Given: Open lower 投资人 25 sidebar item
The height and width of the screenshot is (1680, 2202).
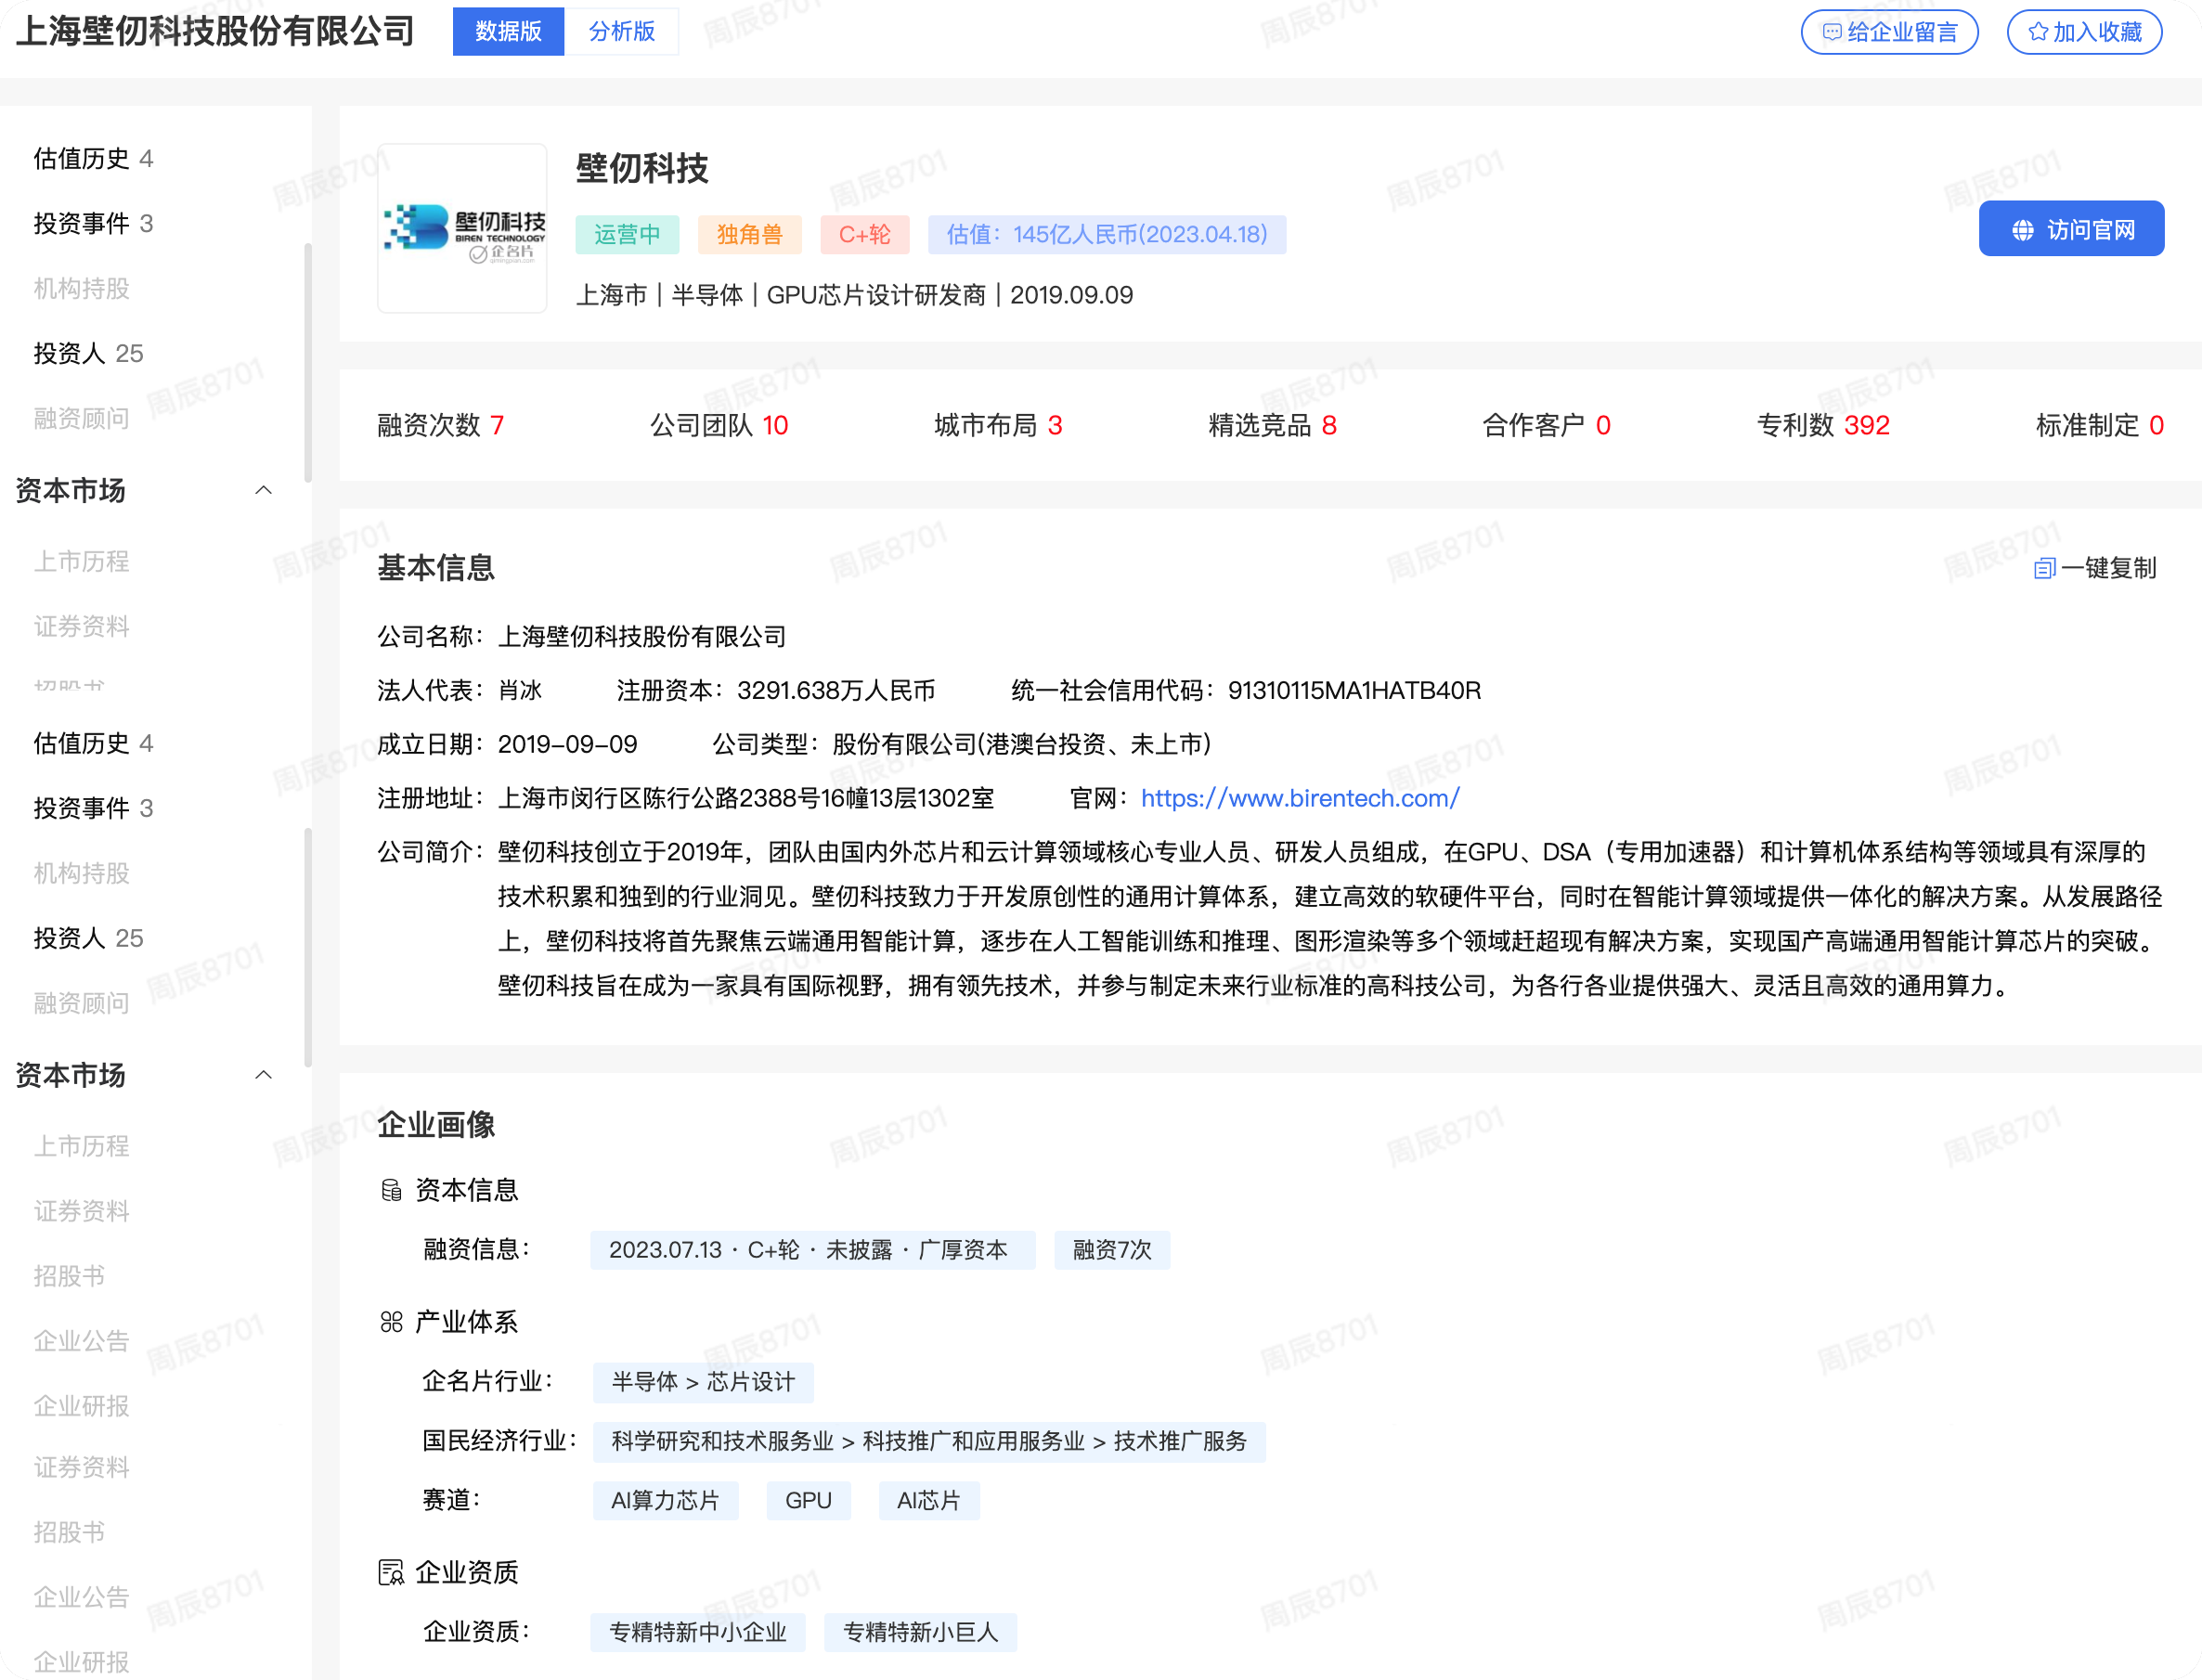Looking at the screenshot, I should [x=88, y=938].
